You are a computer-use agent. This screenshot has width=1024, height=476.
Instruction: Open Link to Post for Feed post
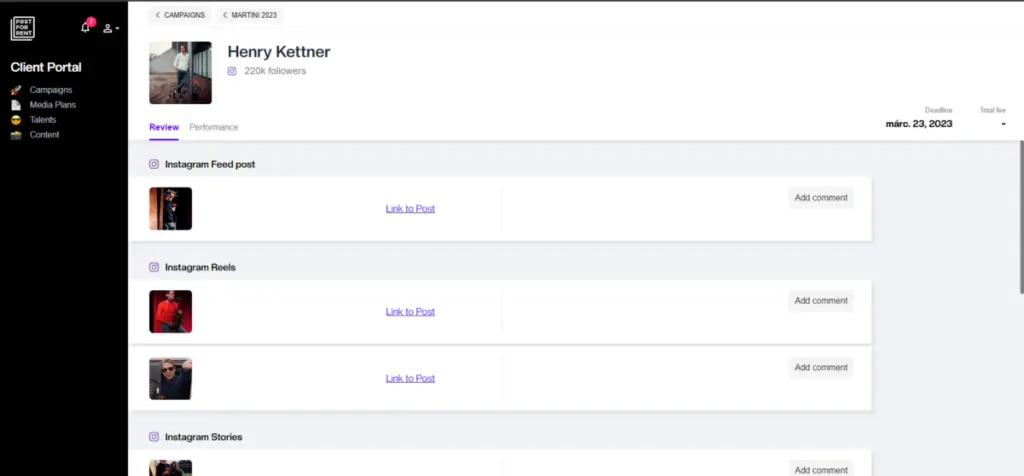tap(410, 209)
